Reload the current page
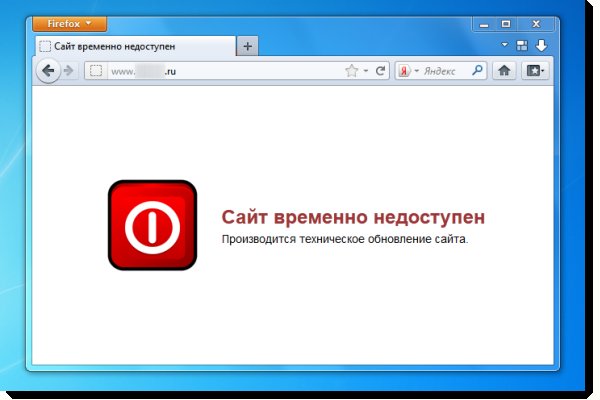Image resolution: width=600 pixels, height=400 pixels. [380, 71]
